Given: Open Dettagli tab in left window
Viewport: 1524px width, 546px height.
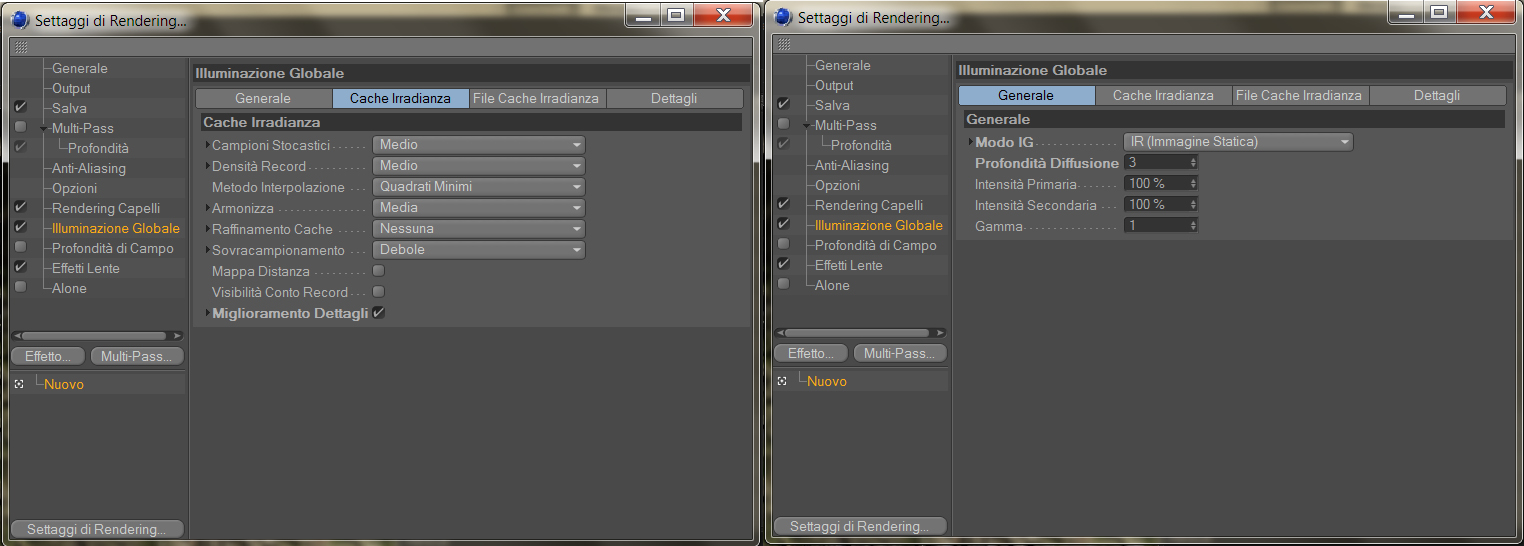Looking at the screenshot, I should pos(674,98).
